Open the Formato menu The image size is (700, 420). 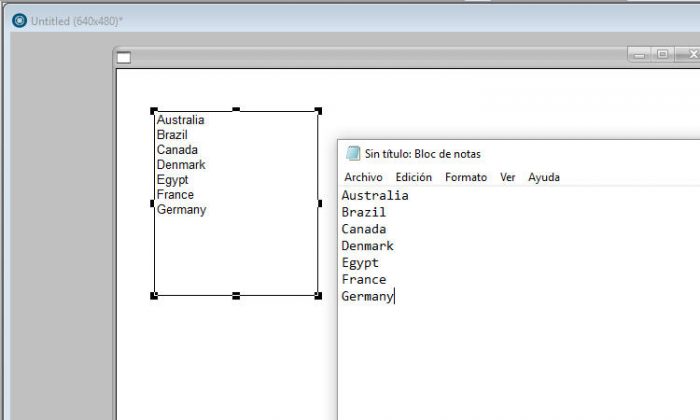click(466, 177)
